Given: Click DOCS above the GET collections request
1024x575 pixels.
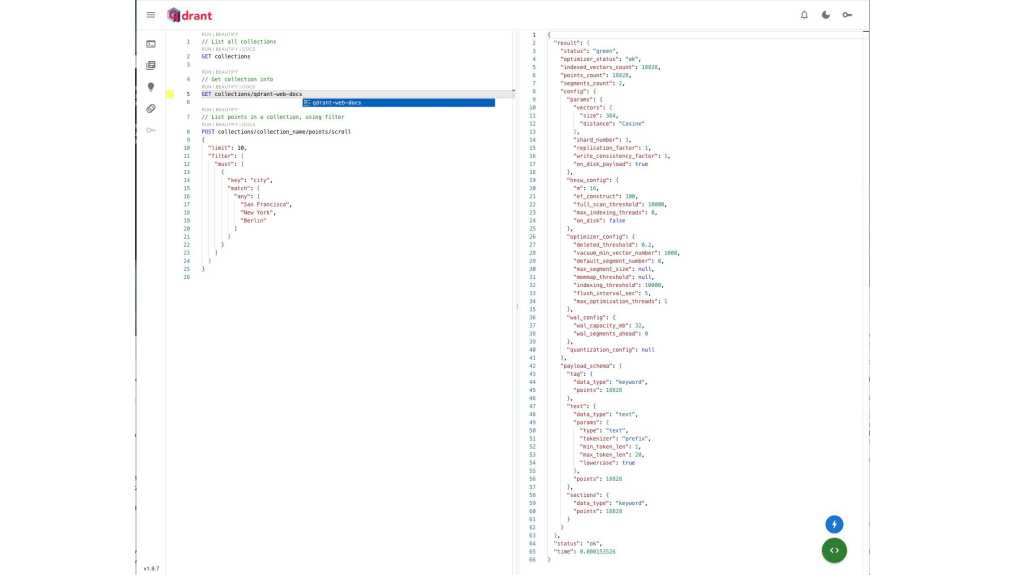Looking at the screenshot, I should [x=249, y=49].
